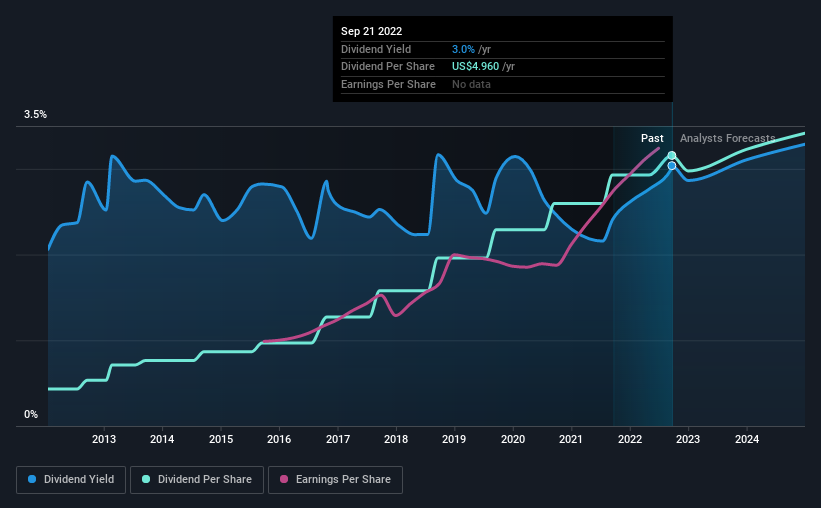The width and height of the screenshot is (821, 508).
Task: Click the 2020 x-axis label
Action: pos(513,439)
